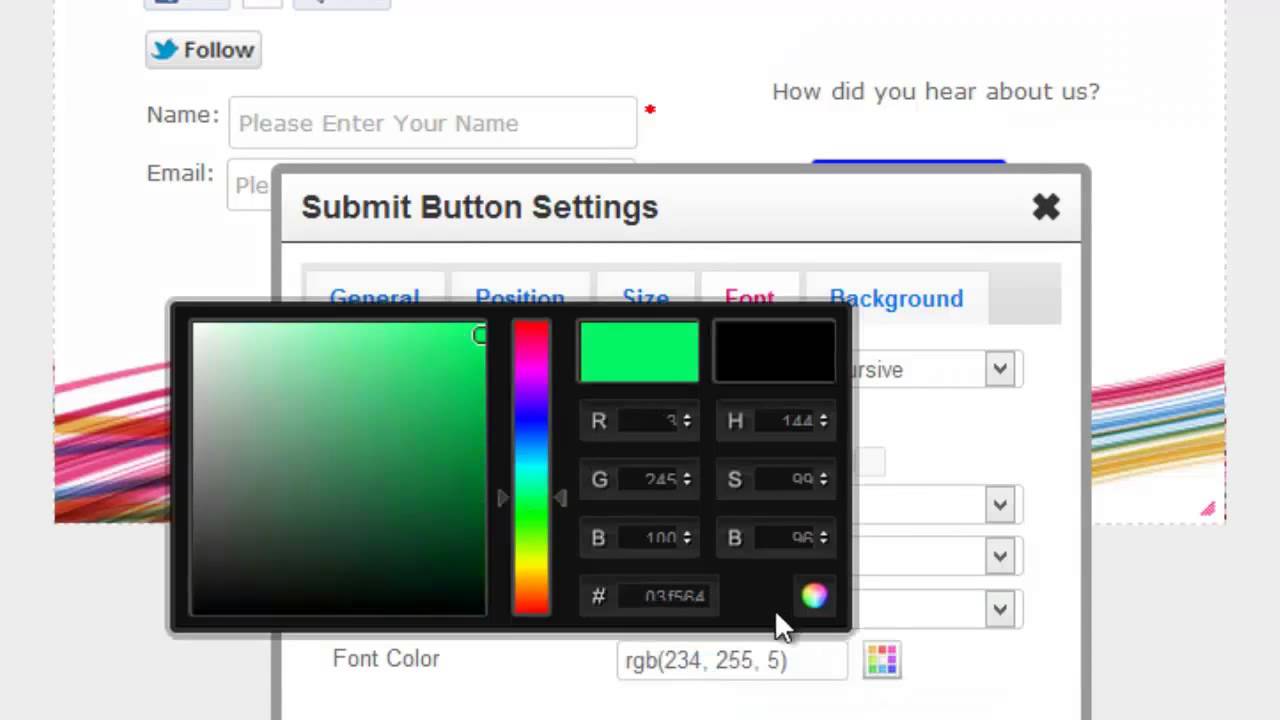Image resolution: width=1280 pixels, height=720 pixels.
Task: Click the Font Color label
Action: (386, 659)
